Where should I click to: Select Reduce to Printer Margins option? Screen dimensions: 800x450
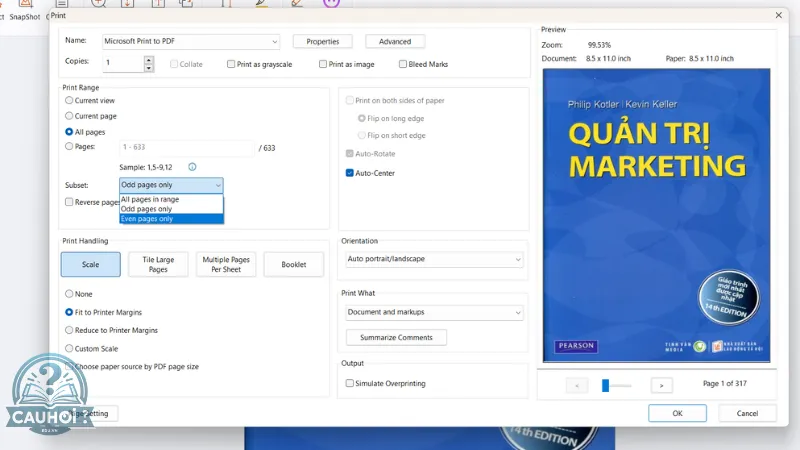point(69,330)
